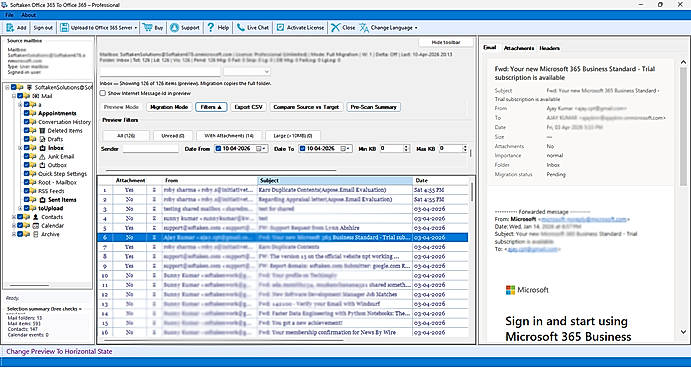Click the Sender input field

pyautogui.click(x=151, y=149)
